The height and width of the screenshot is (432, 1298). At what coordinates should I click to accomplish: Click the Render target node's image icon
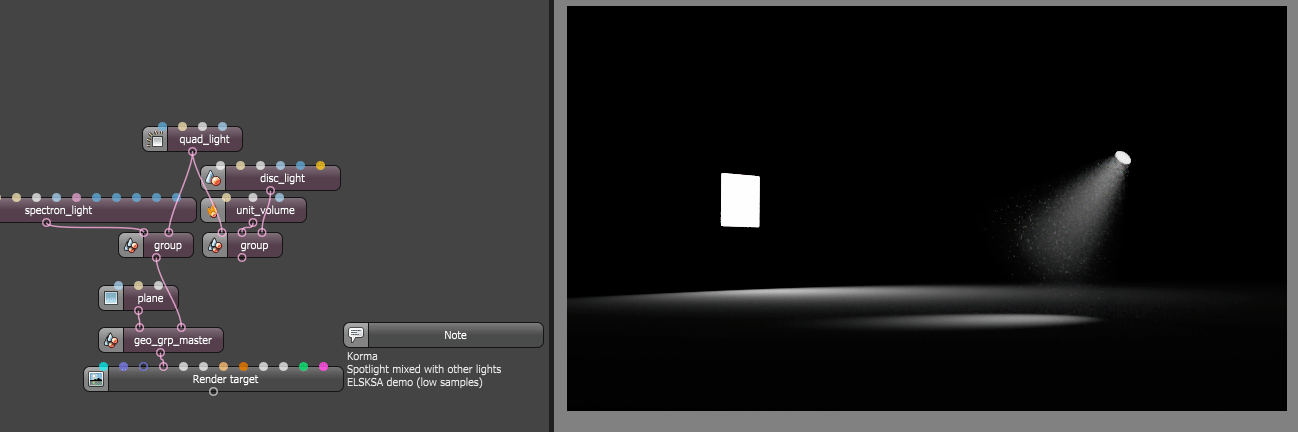click(96, 379)
